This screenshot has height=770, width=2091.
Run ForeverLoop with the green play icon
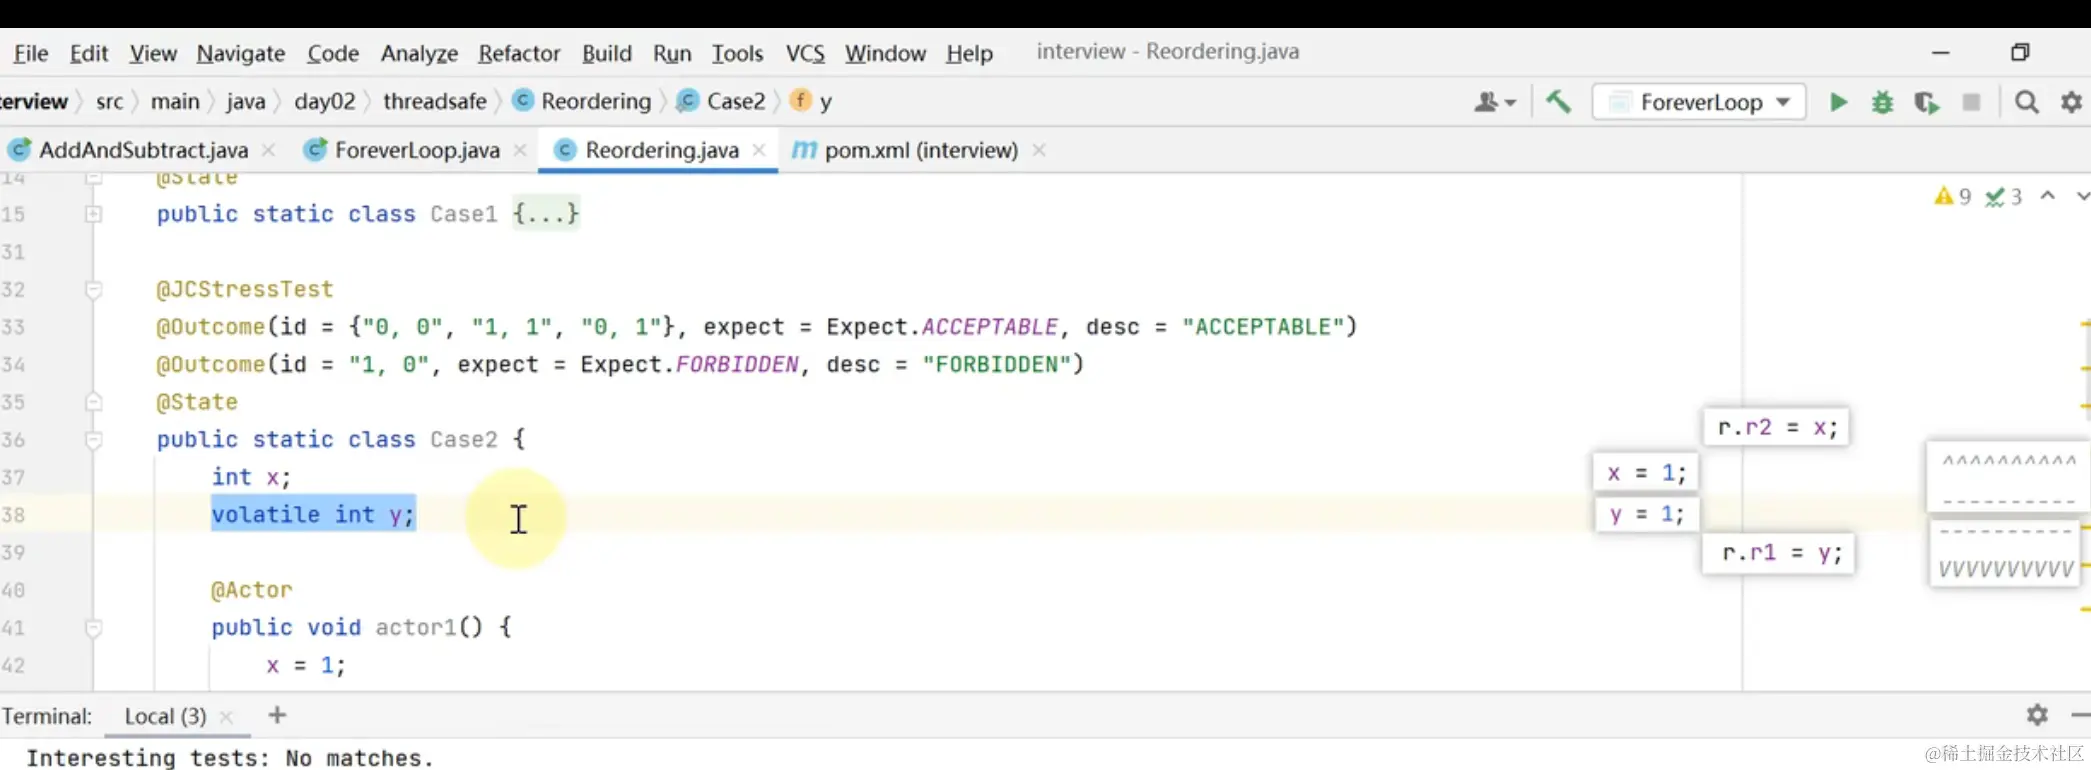(1838, 102)
